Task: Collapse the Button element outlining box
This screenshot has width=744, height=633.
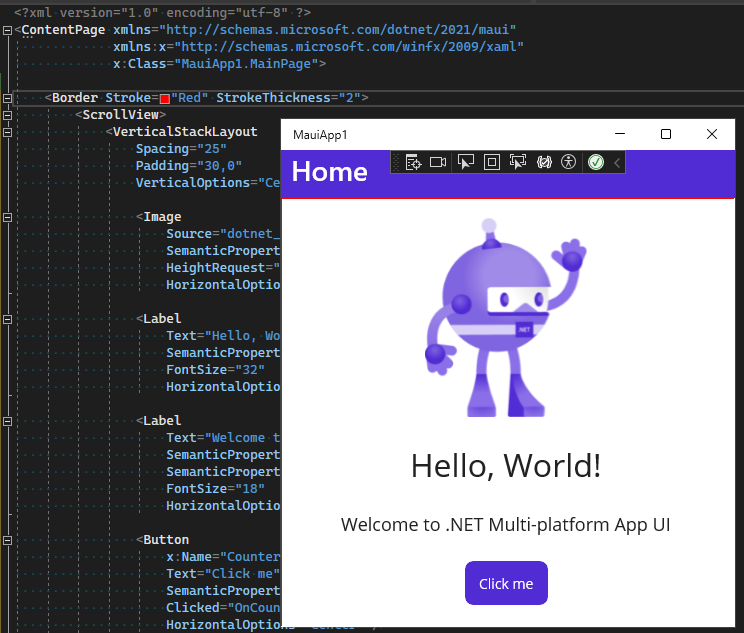Action: pos(7,540)
